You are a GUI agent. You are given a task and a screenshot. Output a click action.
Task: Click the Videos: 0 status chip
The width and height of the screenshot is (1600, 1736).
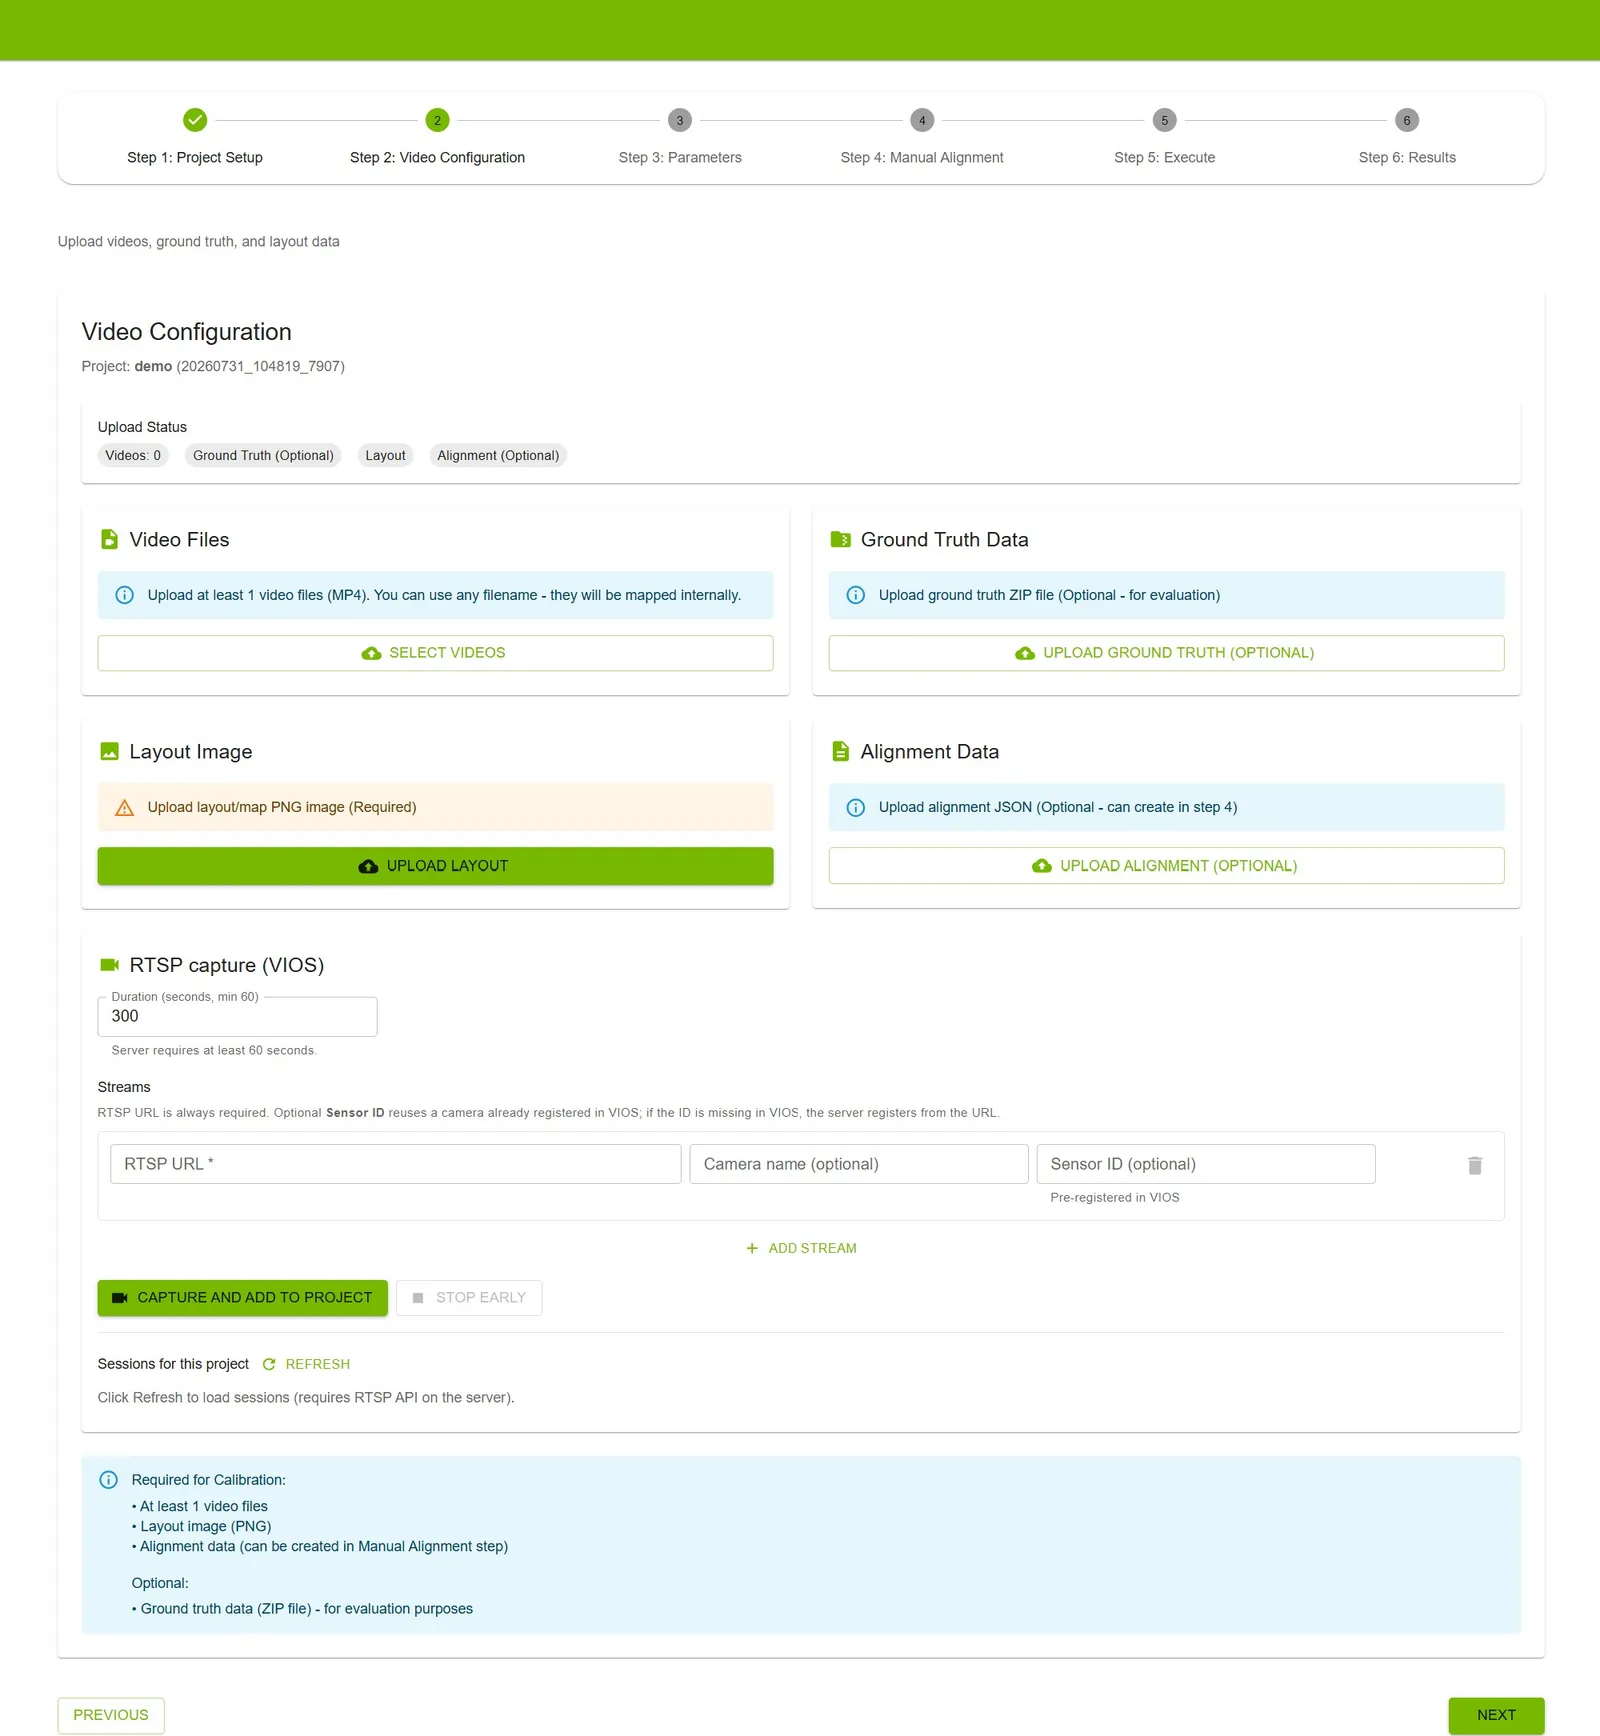coord(133,455)
